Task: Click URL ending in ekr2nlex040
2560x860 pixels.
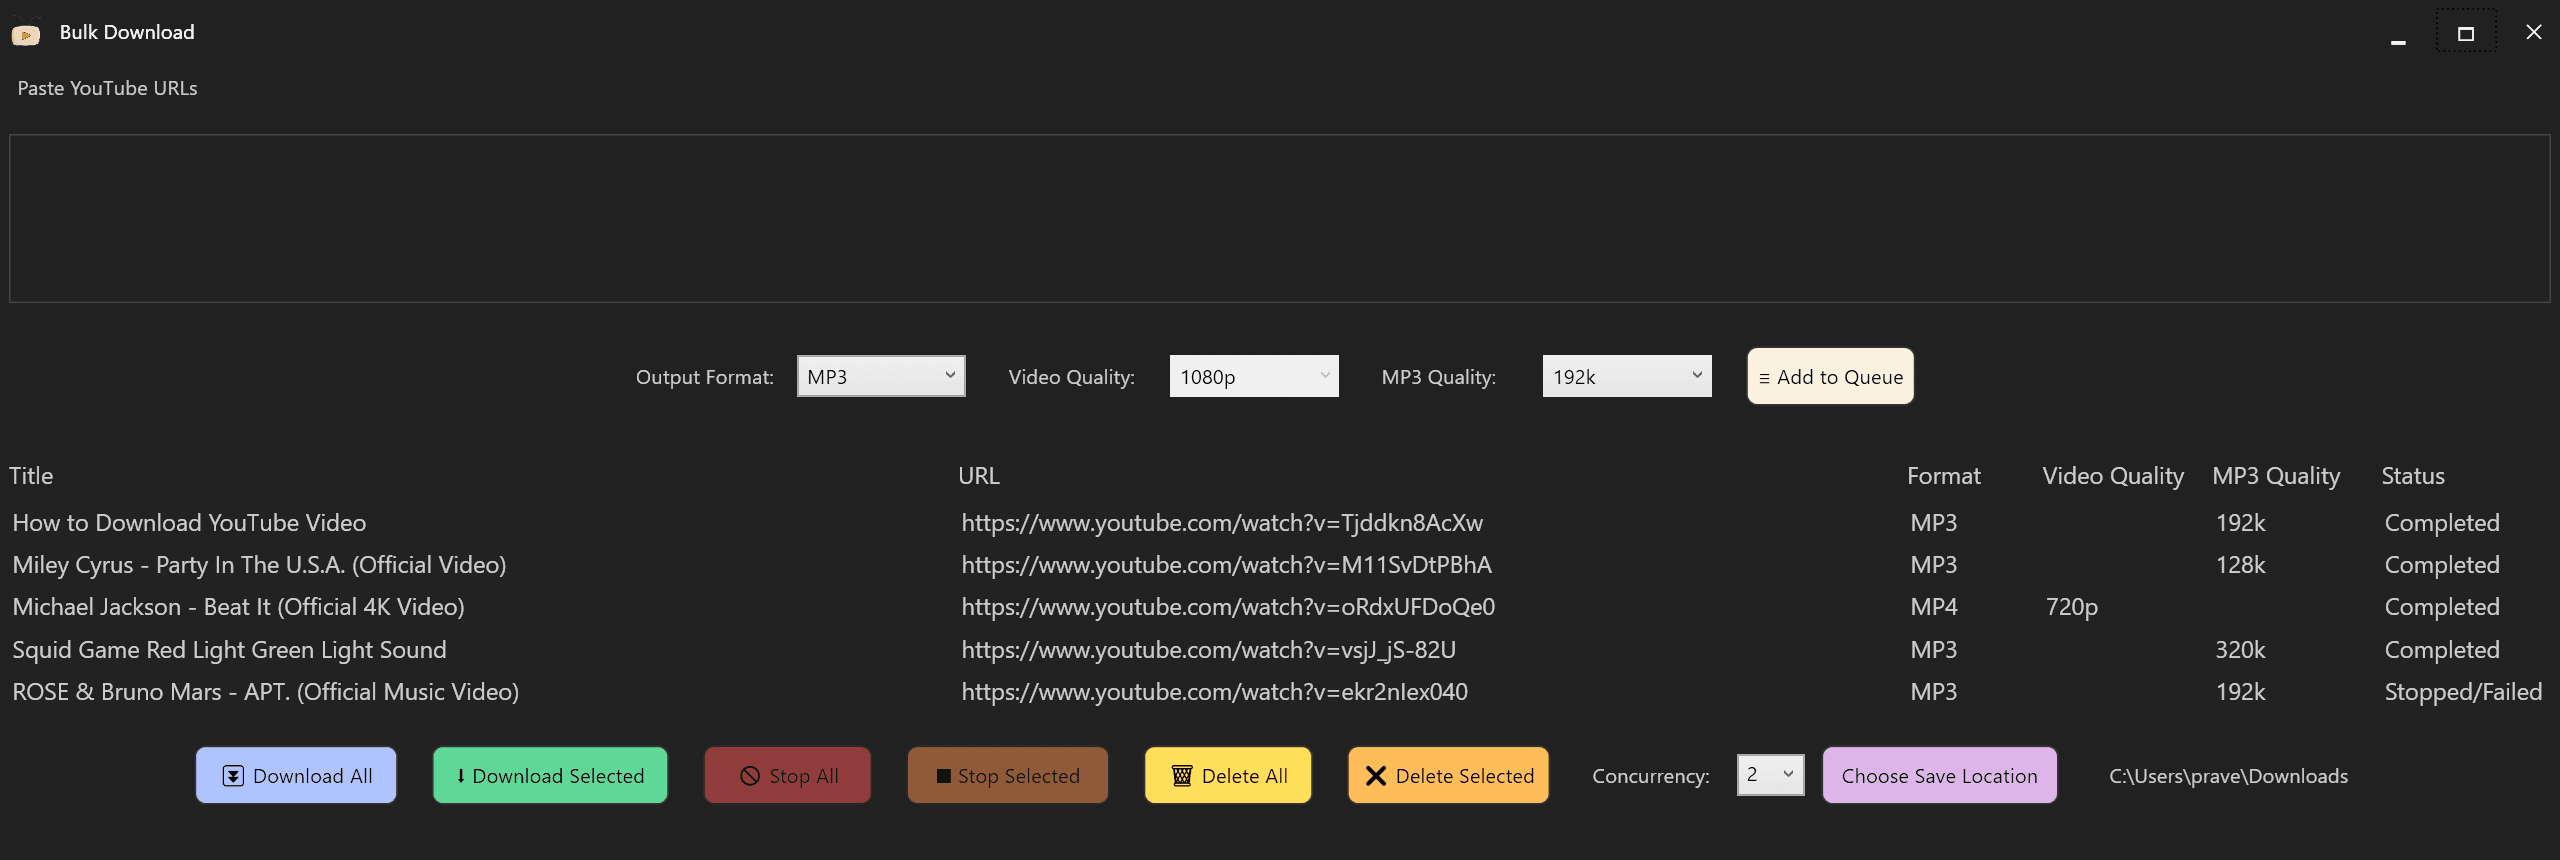Action: pos(1214,692)
